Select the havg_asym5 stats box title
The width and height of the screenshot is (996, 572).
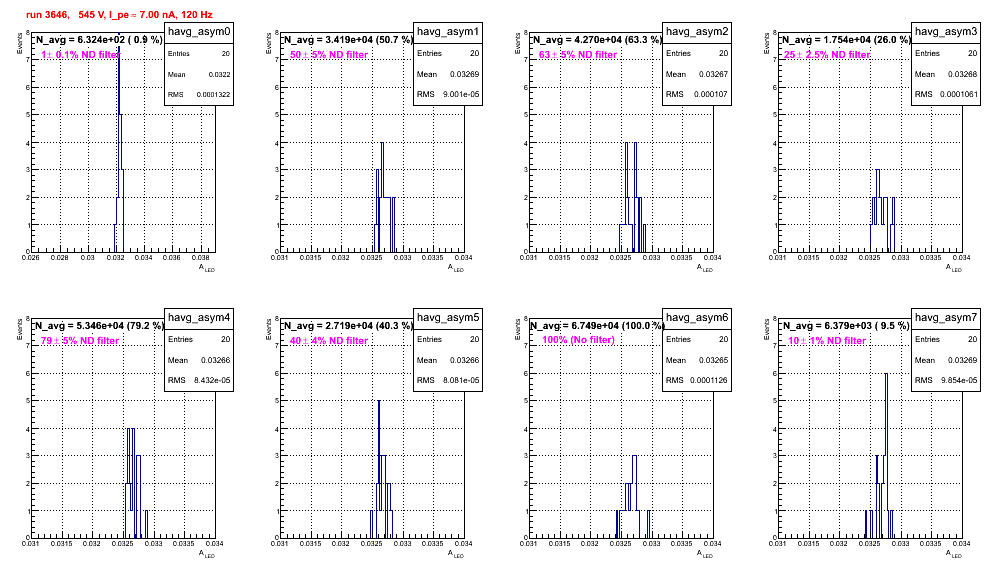coord(448,317)
